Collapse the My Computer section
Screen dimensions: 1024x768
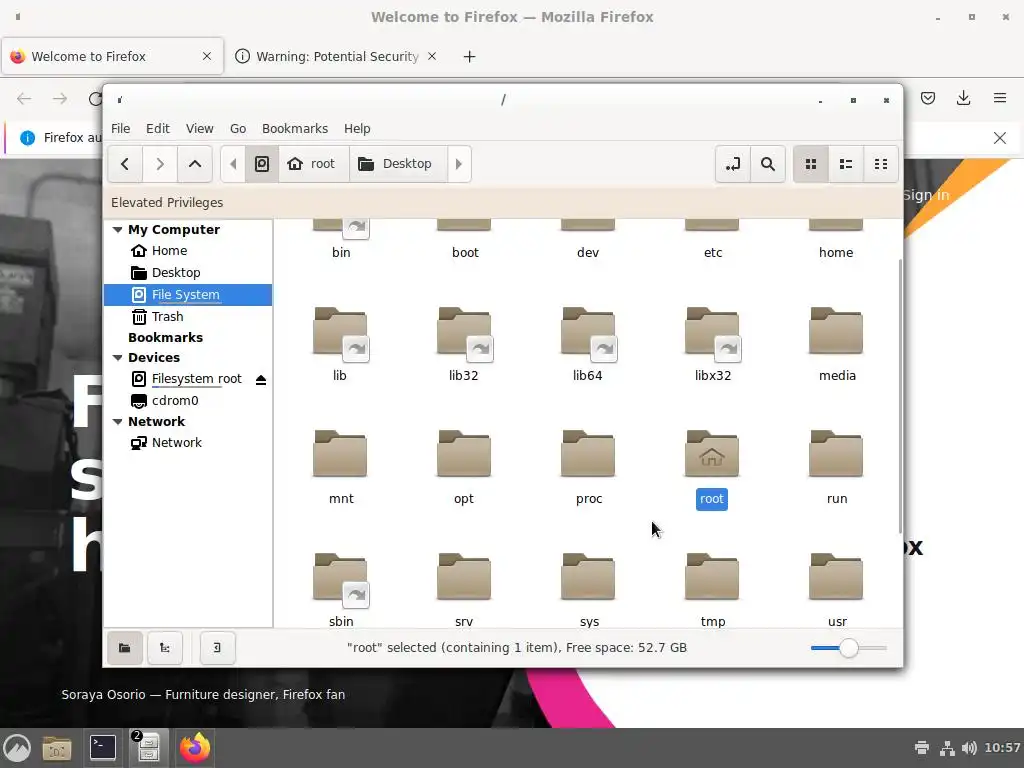(x=118, y=230)
